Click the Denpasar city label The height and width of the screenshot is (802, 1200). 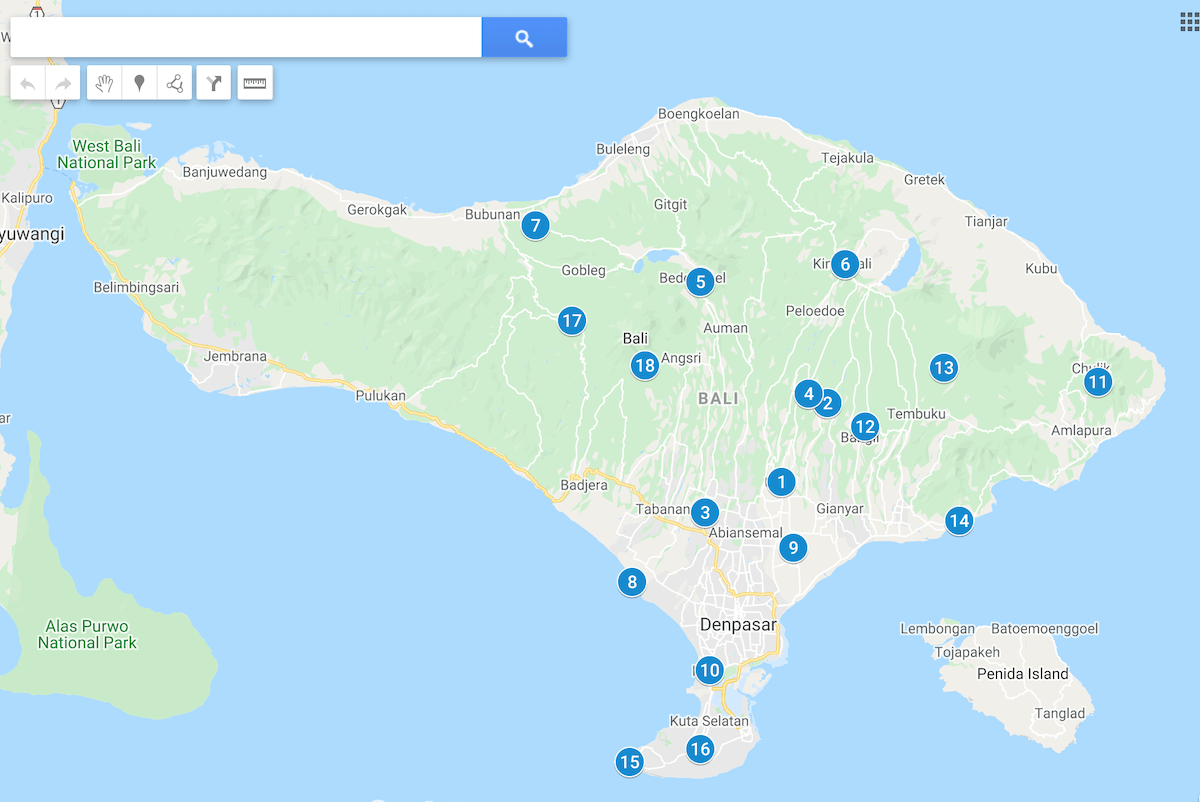coord(738,625)
